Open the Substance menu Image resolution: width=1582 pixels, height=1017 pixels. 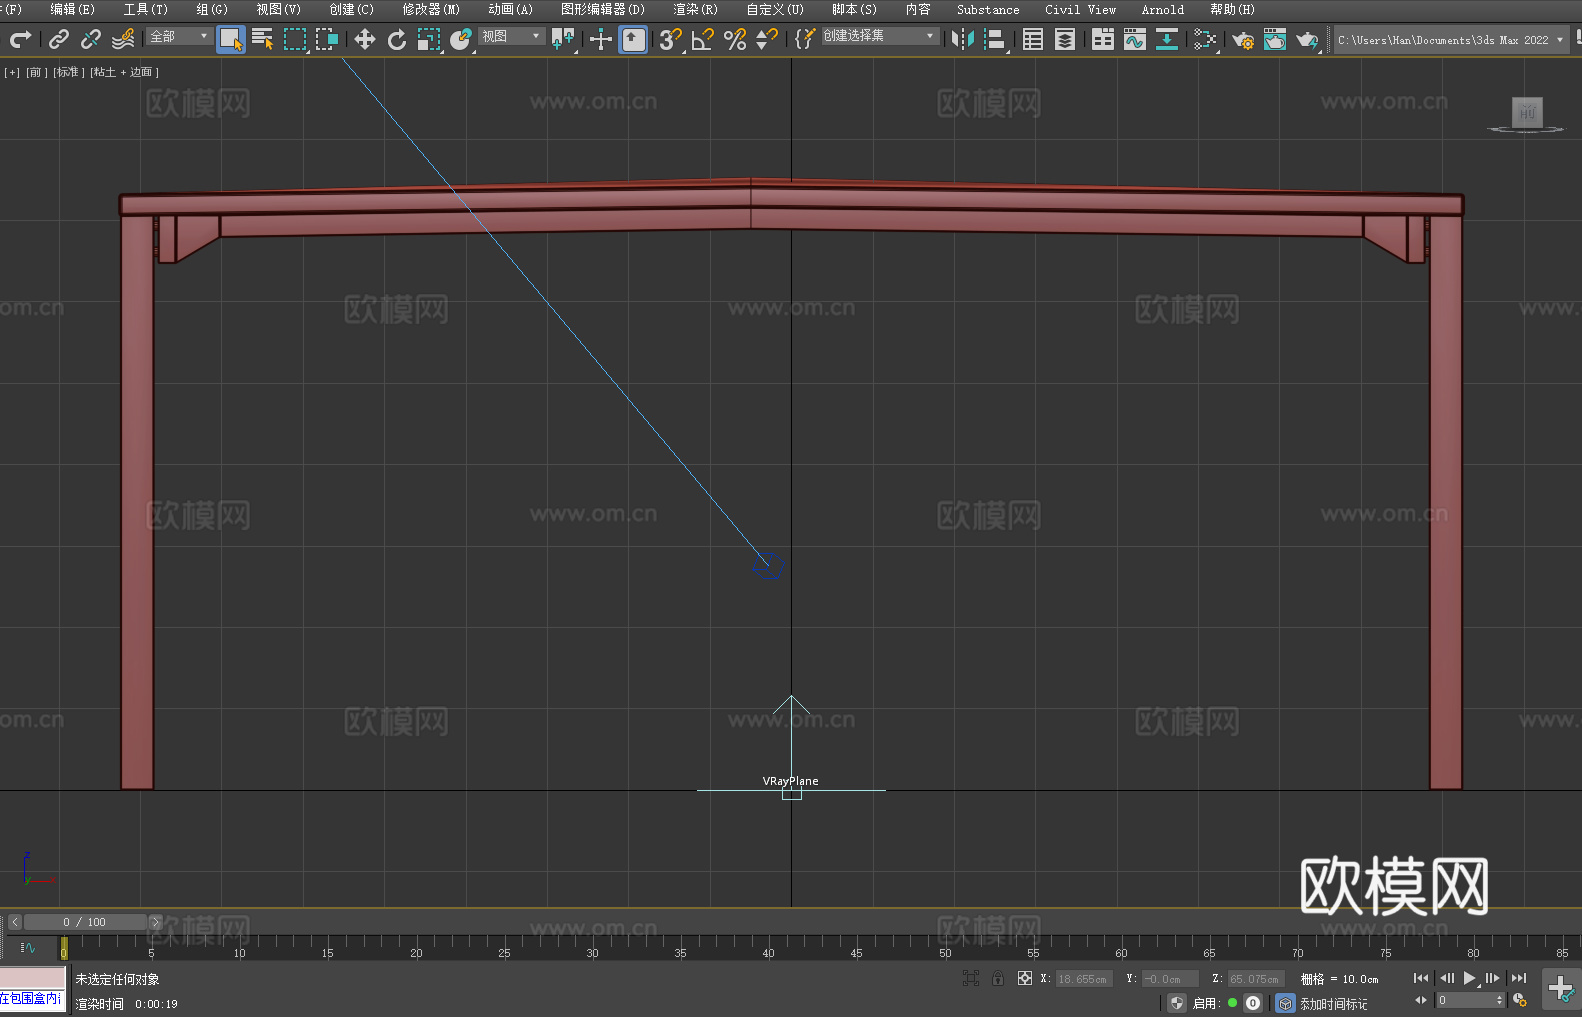[x=988, y=9]
